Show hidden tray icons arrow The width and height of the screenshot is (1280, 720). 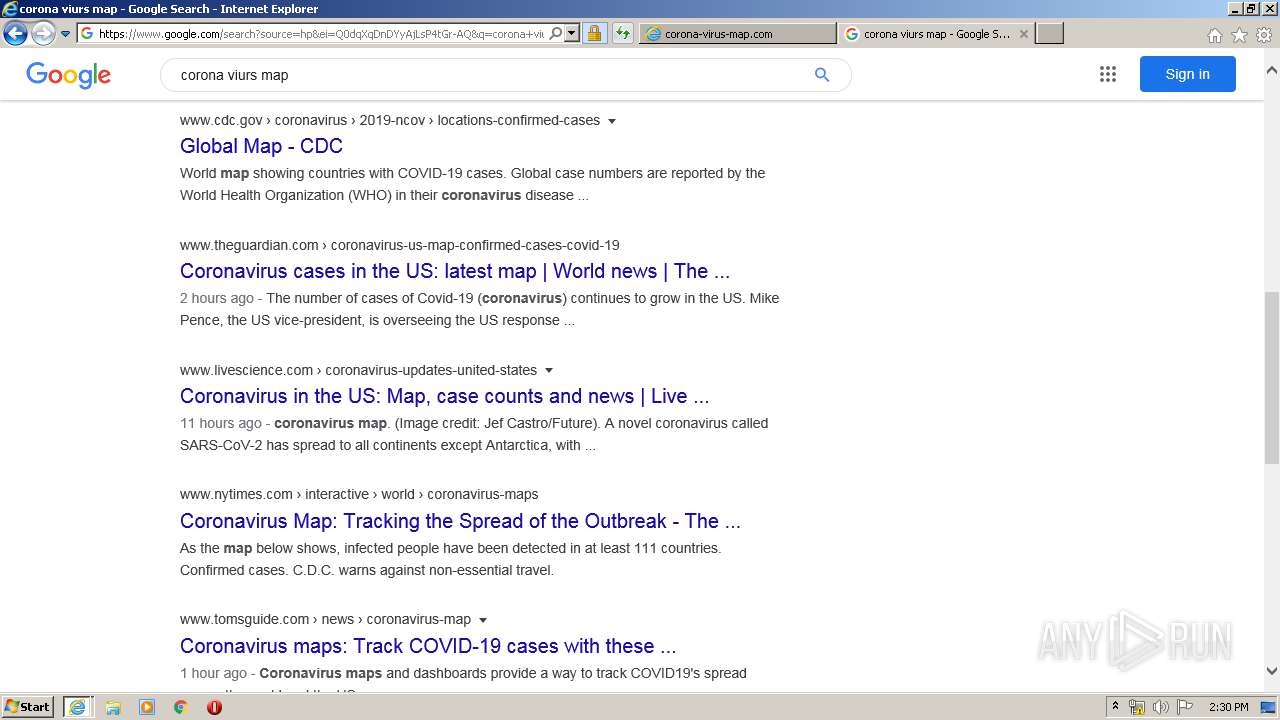pyautogui.click(x=1115, y=707)
